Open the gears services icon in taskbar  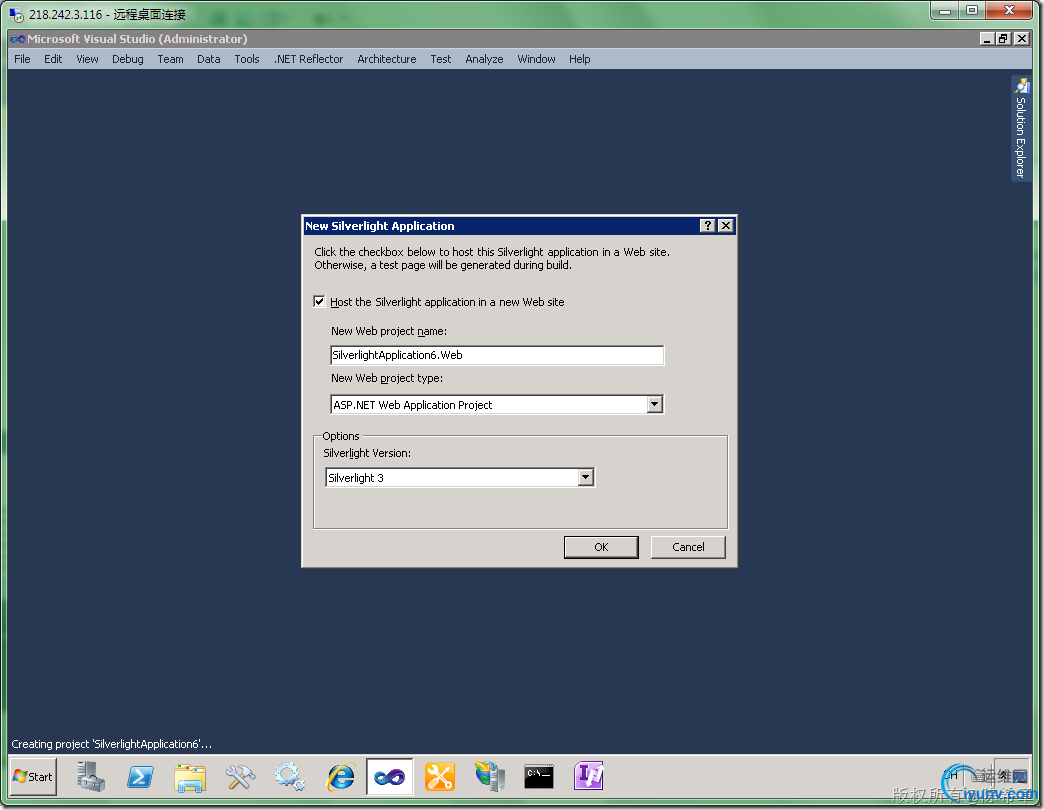coord(290,777)
